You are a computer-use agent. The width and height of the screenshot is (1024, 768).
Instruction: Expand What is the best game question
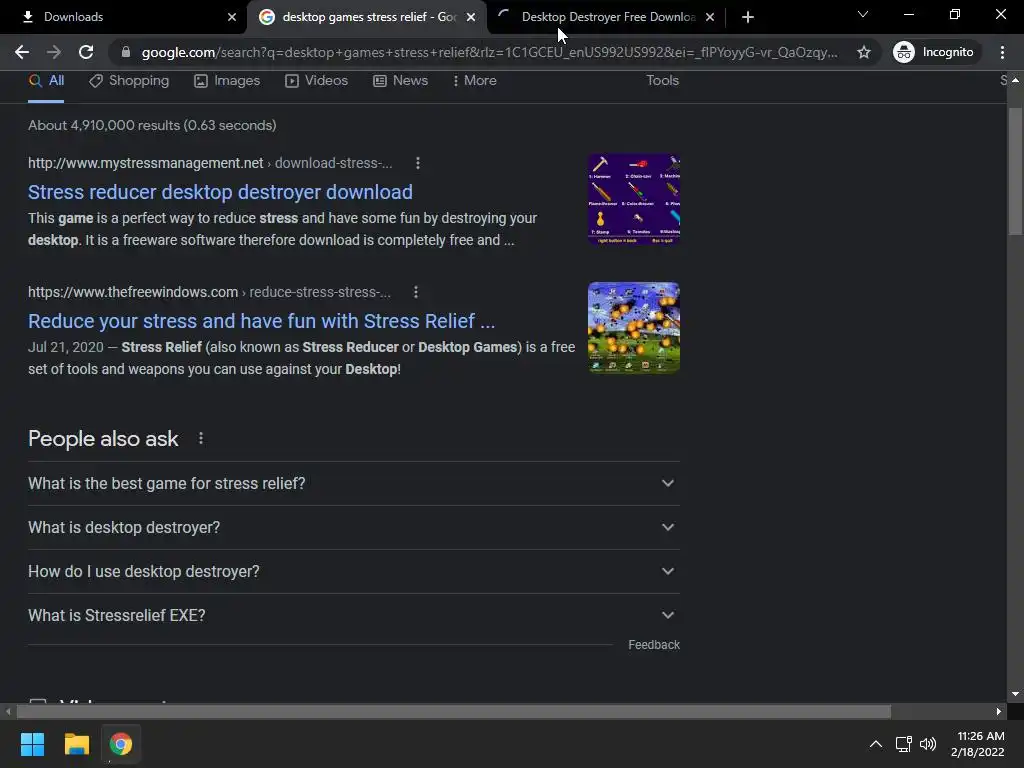click(x=354, y=484)
